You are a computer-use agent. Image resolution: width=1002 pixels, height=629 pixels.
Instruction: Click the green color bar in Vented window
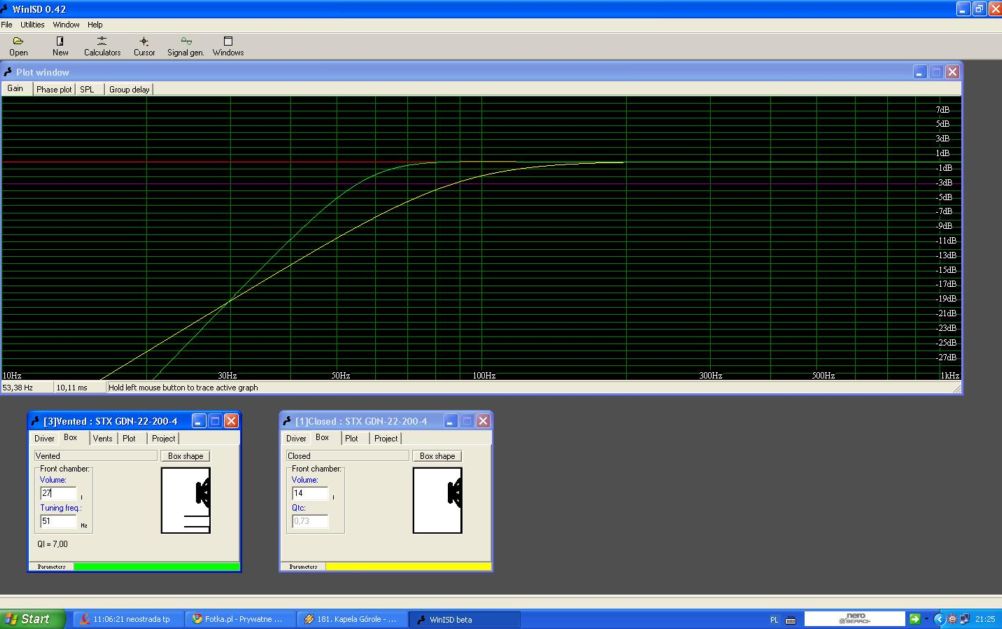coord(157,566)
